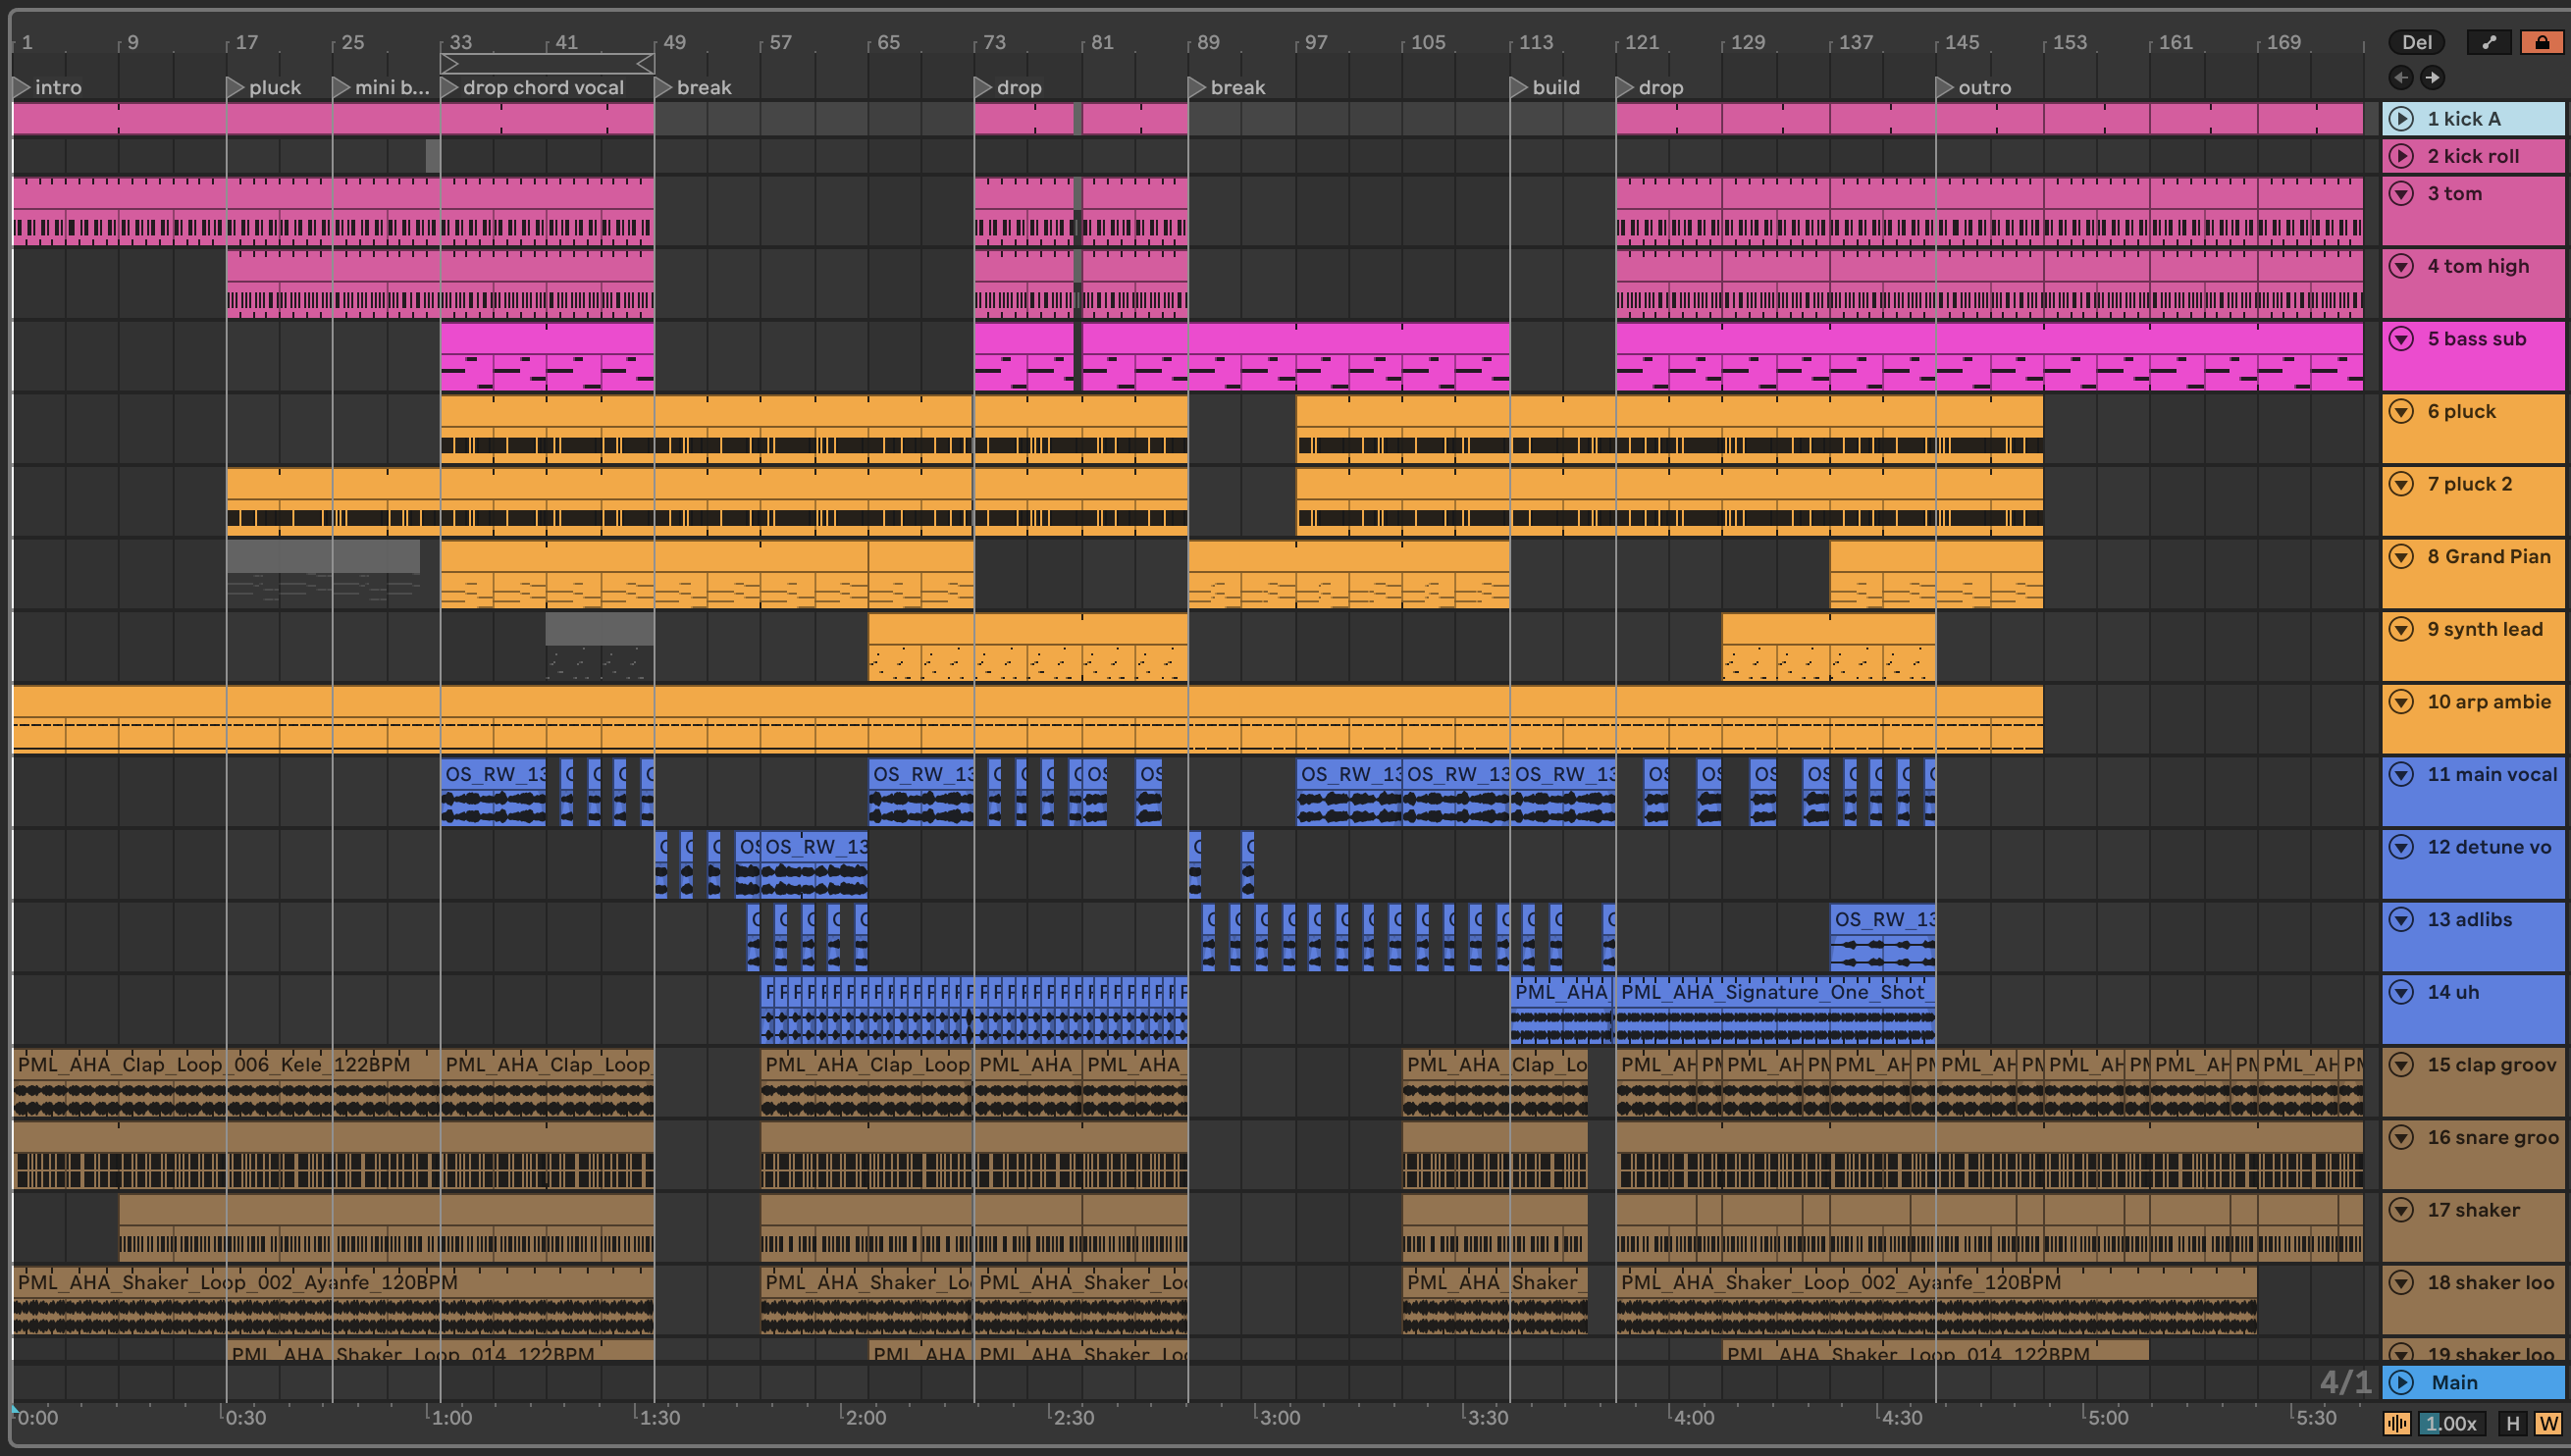Fold the 11 main vocal track
The height and width of the screenshot is (1456, 2571).
[x=2401, y=774]
